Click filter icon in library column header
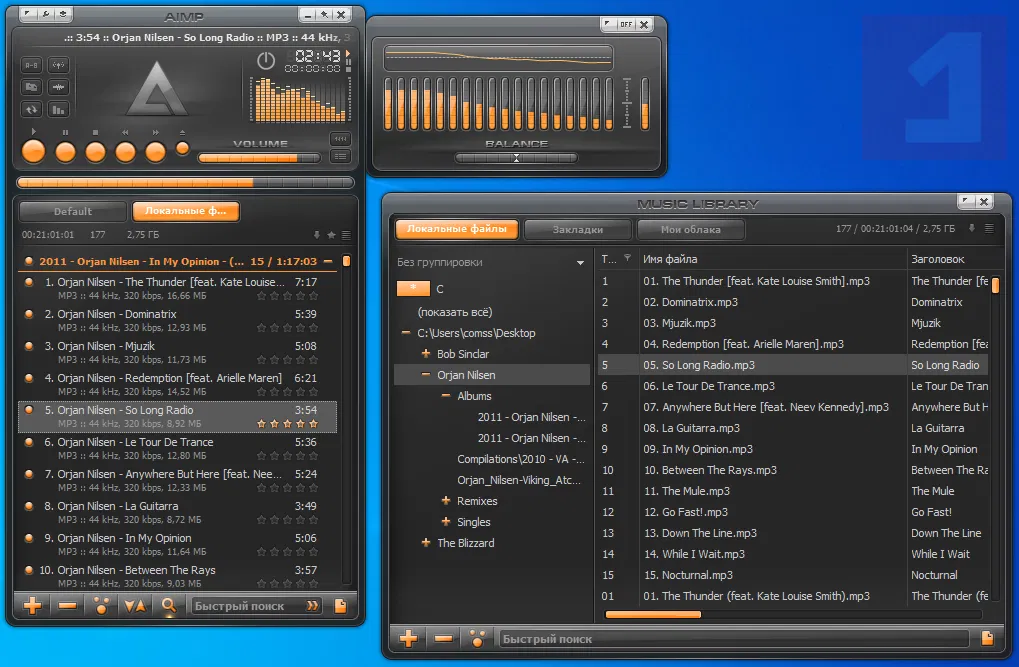The height and width of the screenshot is (667, 1019). (627, 258)
